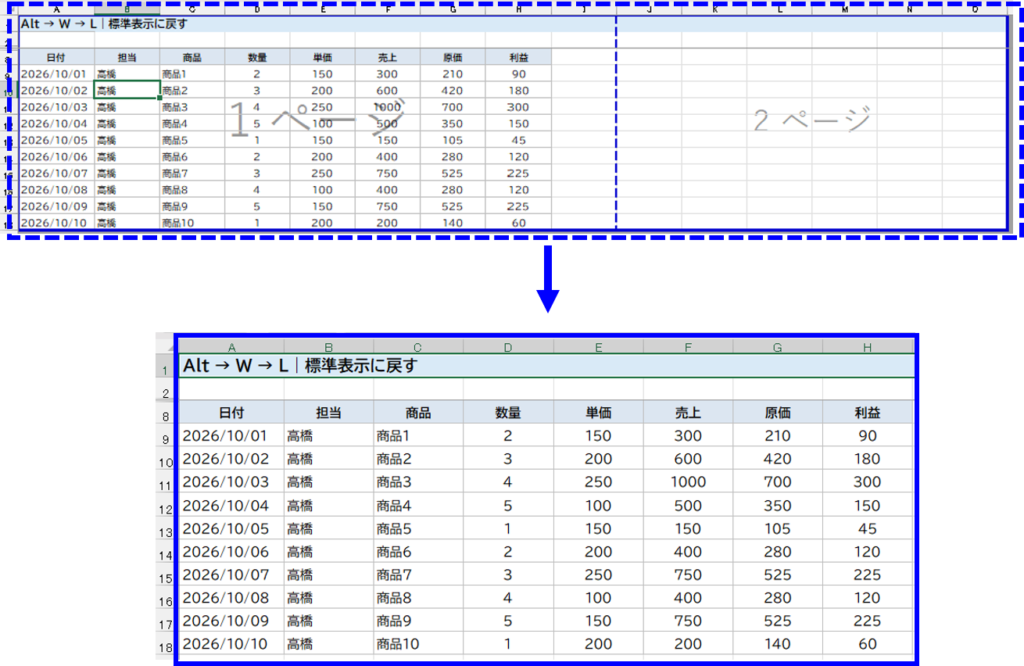Select column H header in normal view
Screen dimensions: 1024x666
(867, 347)
